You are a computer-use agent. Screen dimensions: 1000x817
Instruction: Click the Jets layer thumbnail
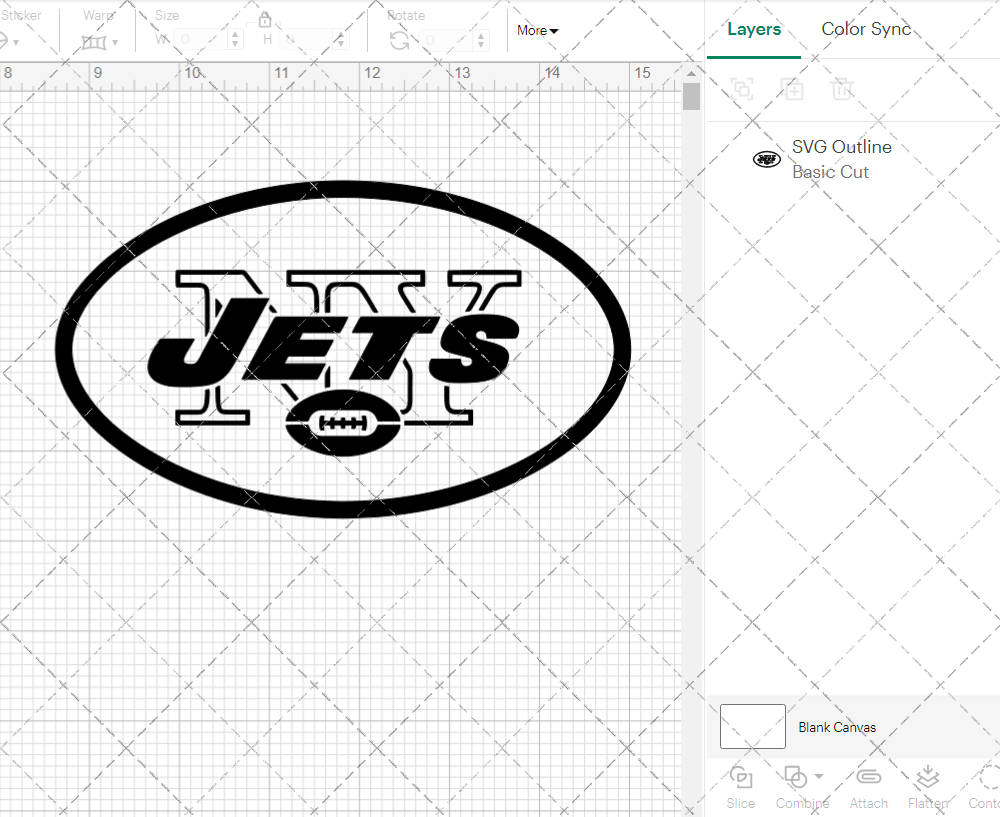pos(767,159)
